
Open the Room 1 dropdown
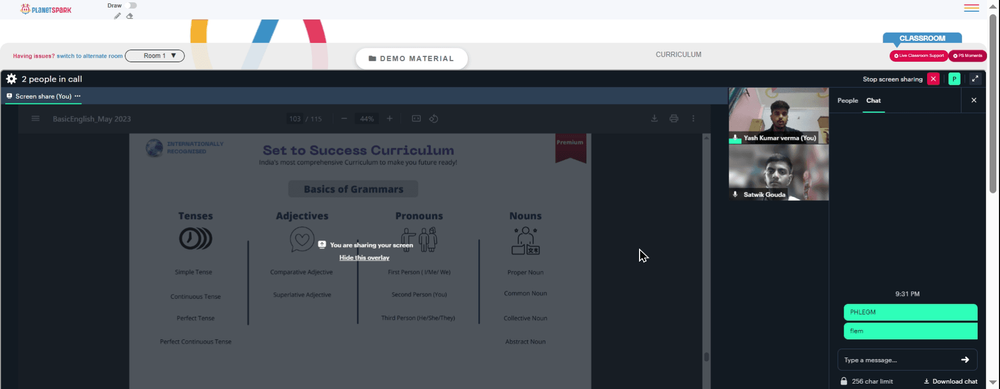(x=155, y=56)
